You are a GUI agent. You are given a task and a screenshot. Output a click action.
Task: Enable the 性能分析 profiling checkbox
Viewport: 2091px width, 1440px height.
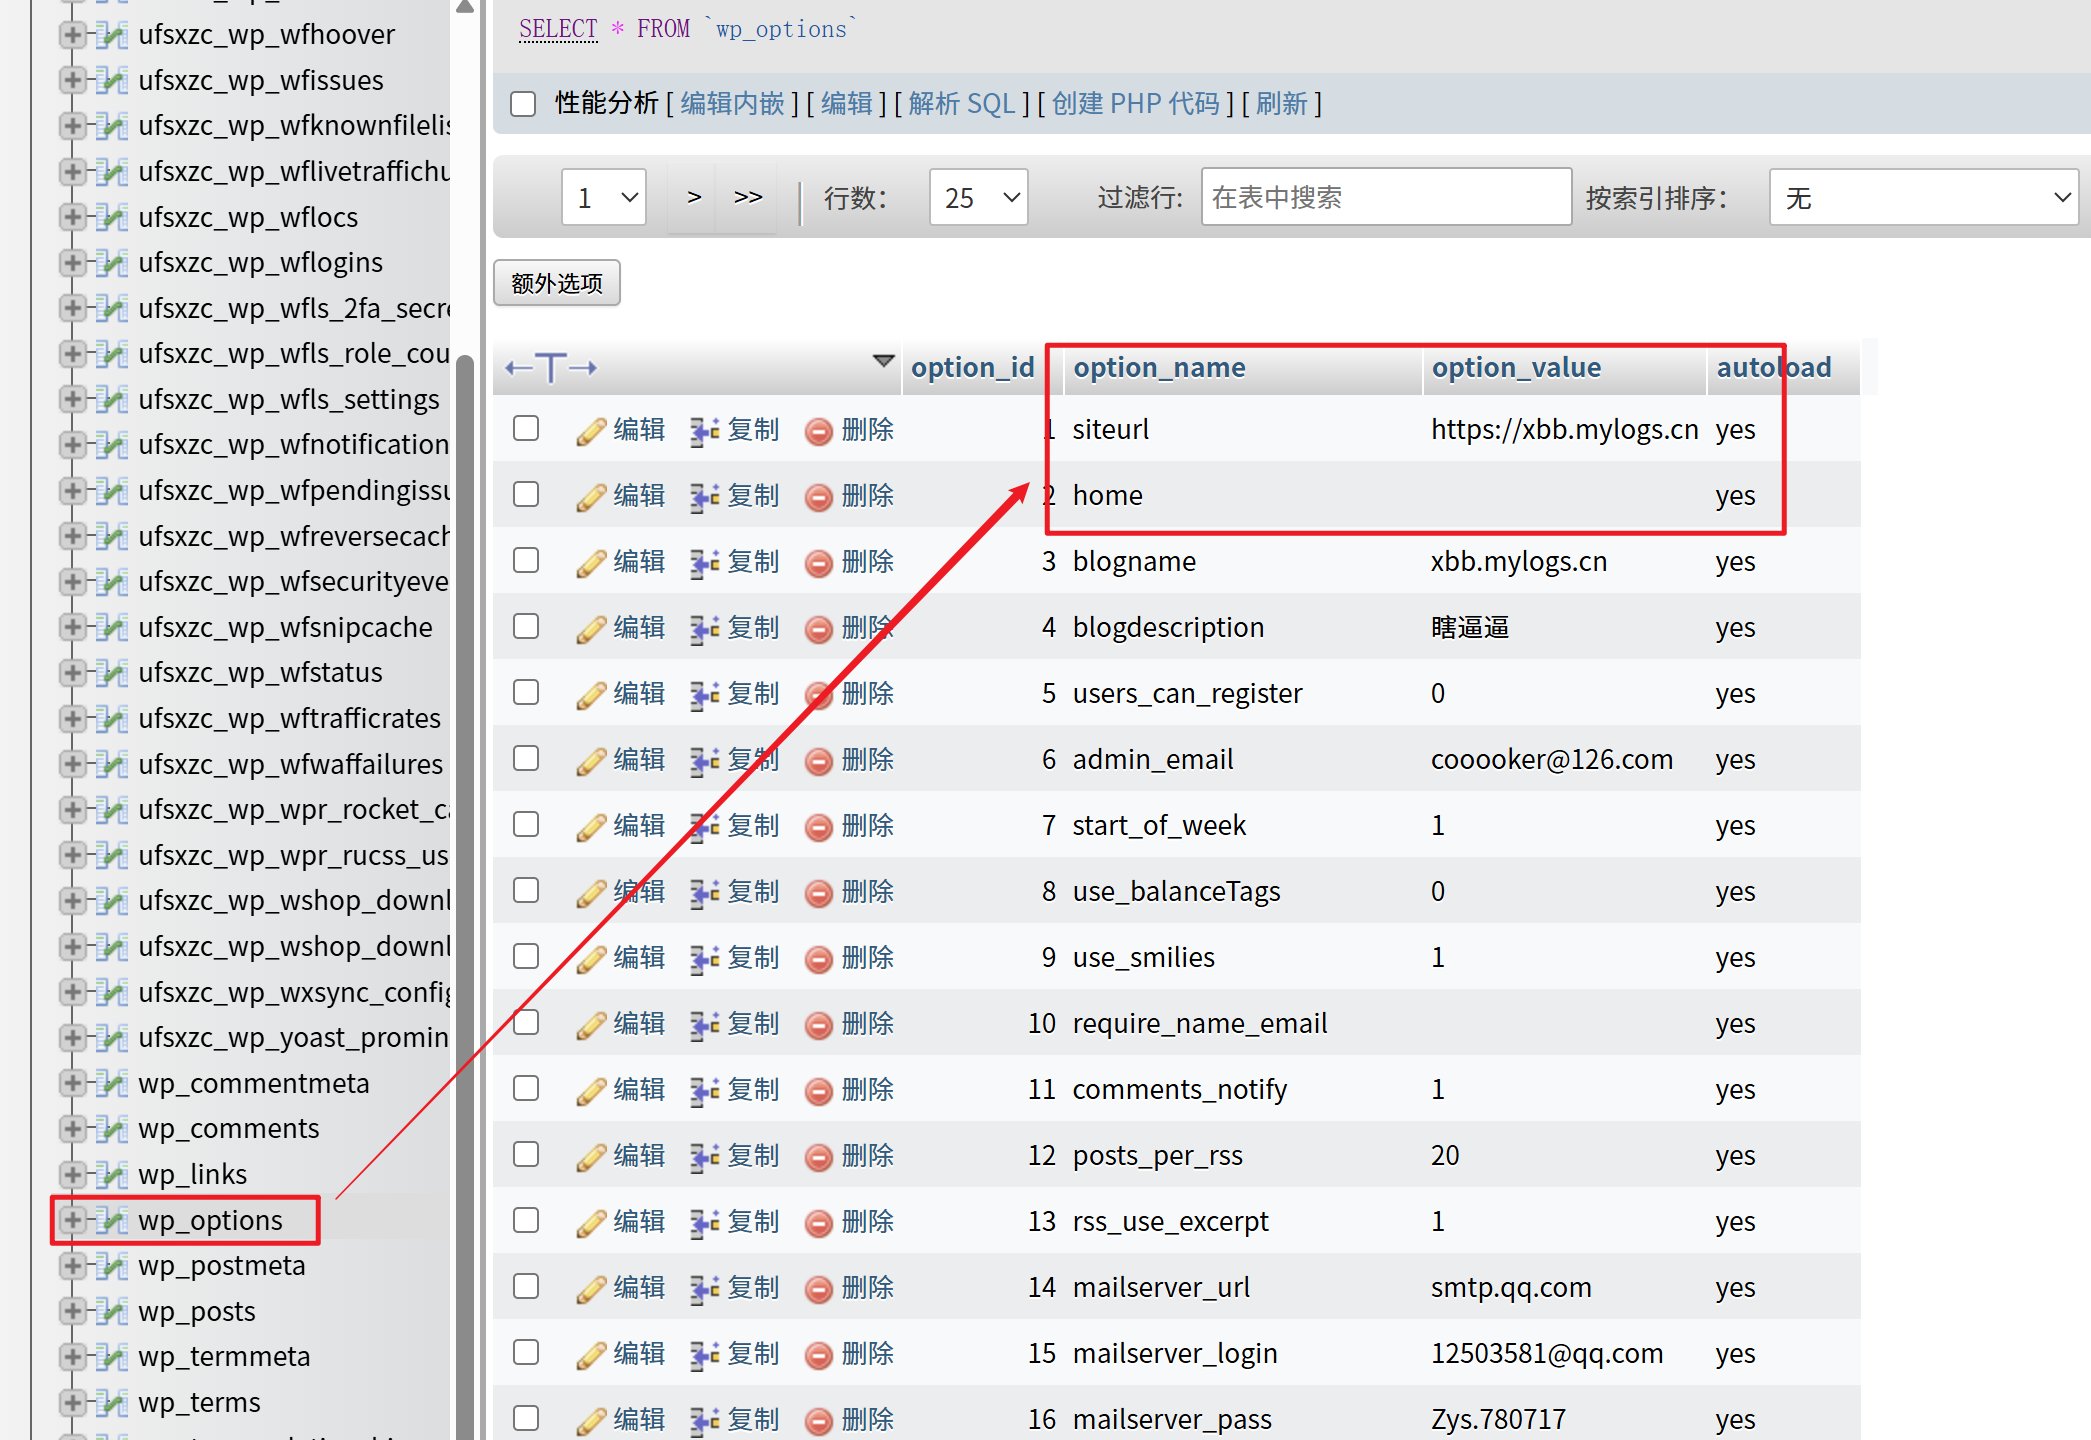point(524,104)
